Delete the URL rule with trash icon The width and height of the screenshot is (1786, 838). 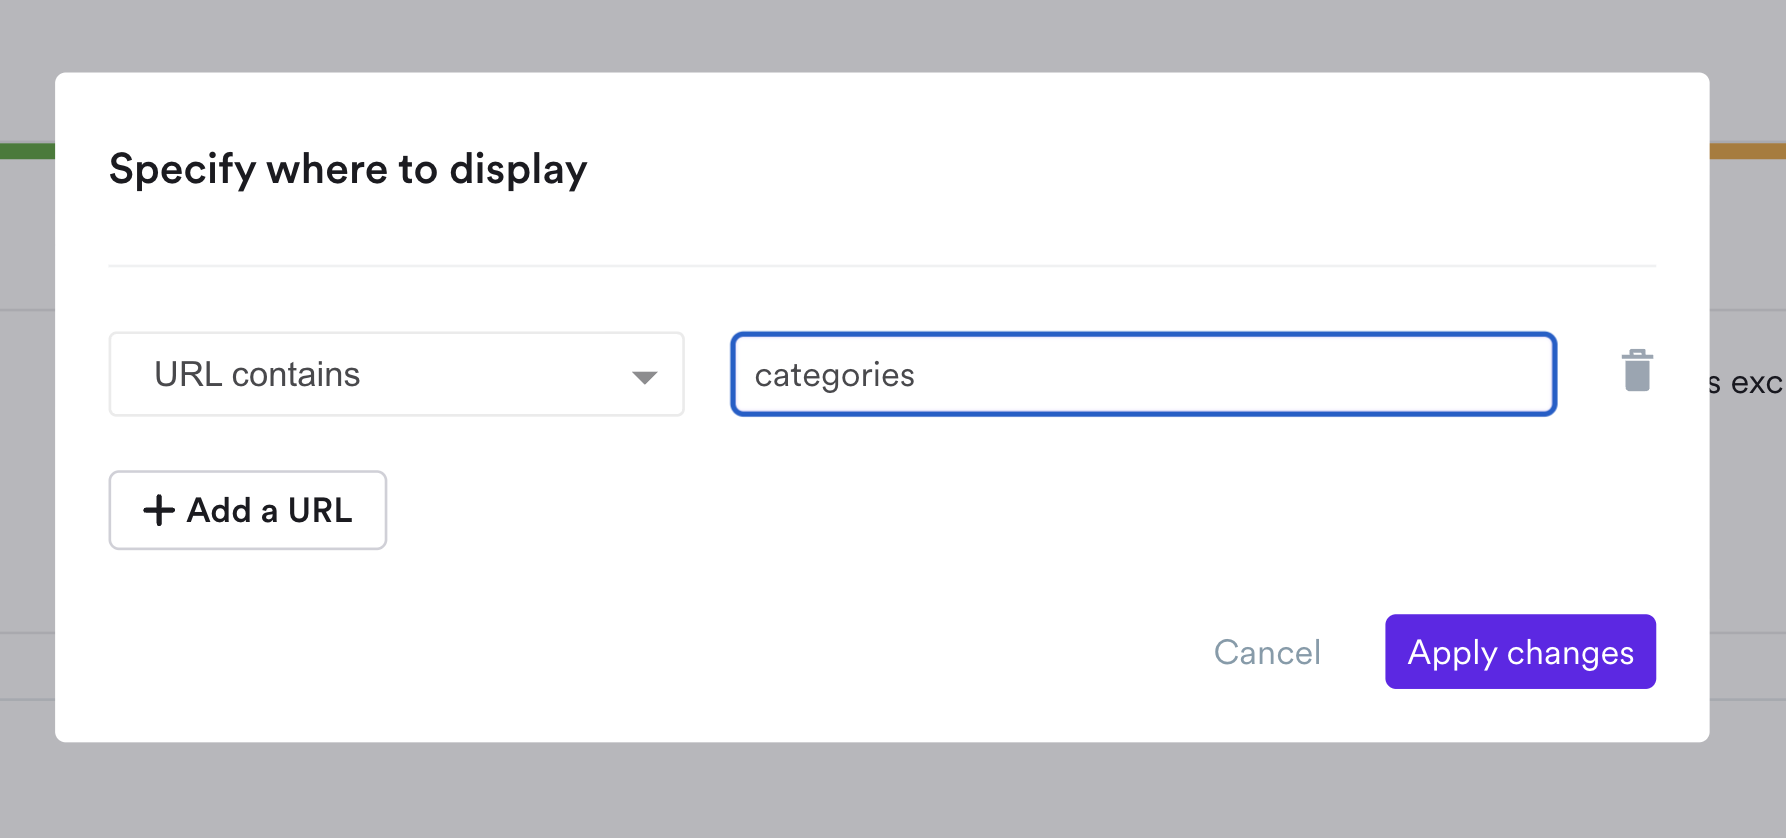point(1637,371)
